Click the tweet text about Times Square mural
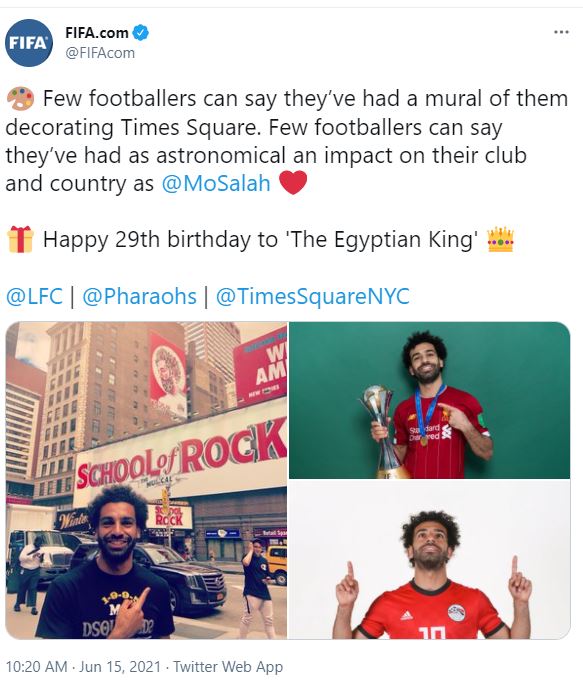The image size is (583, 686). tap(287, 141)
